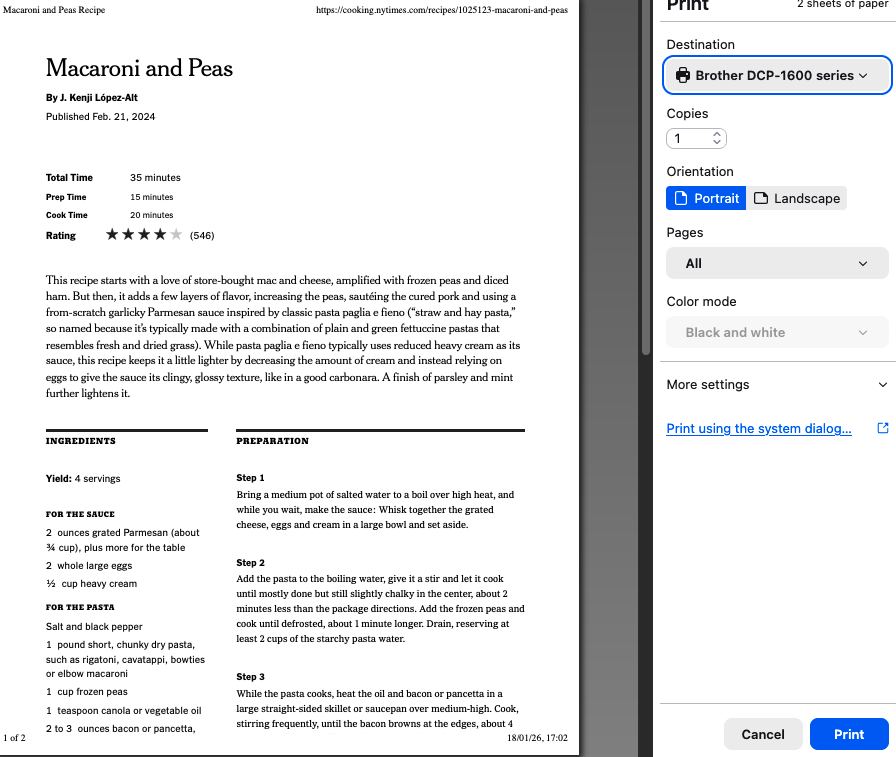Open Print using the system dialog link

[x=759, y=428]
